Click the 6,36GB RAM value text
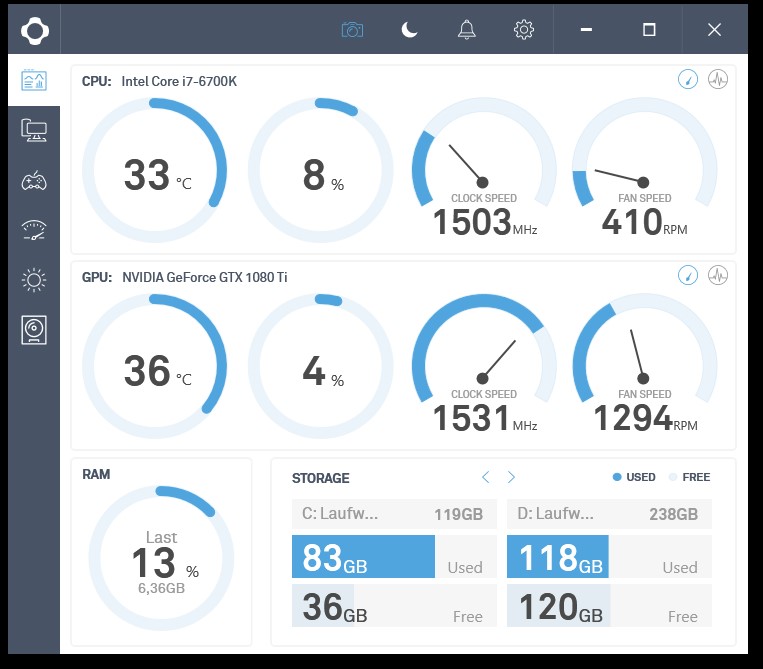Screen dimensions: 763x669 coord(161,588)
